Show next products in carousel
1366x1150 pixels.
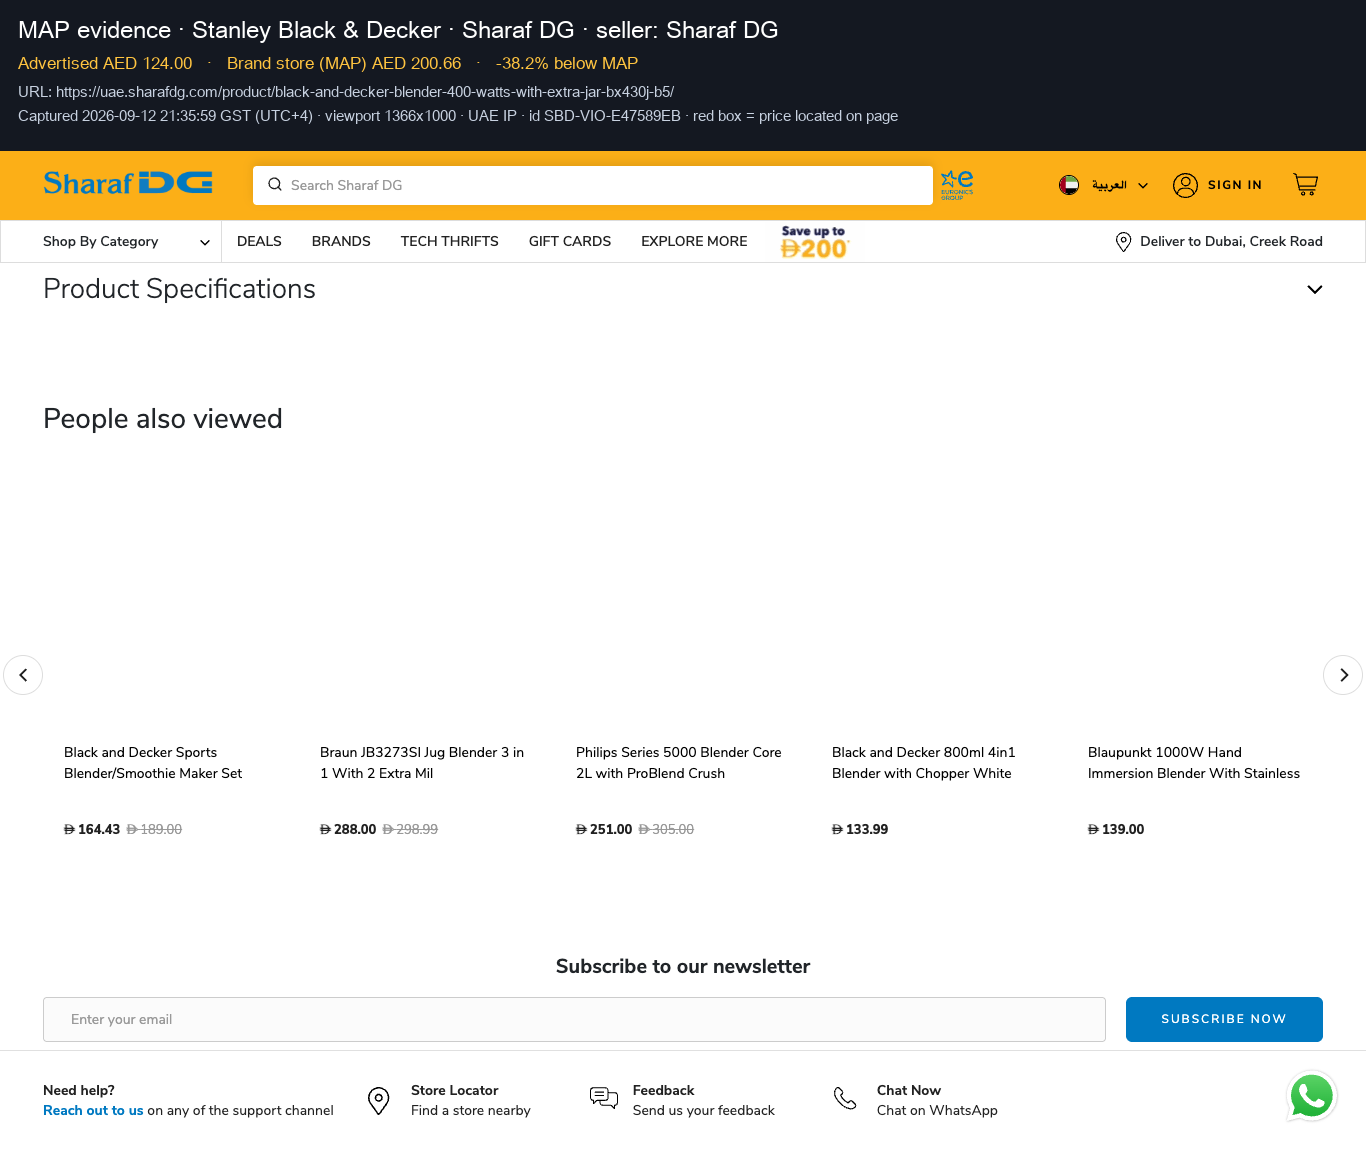click(1343, 675)
